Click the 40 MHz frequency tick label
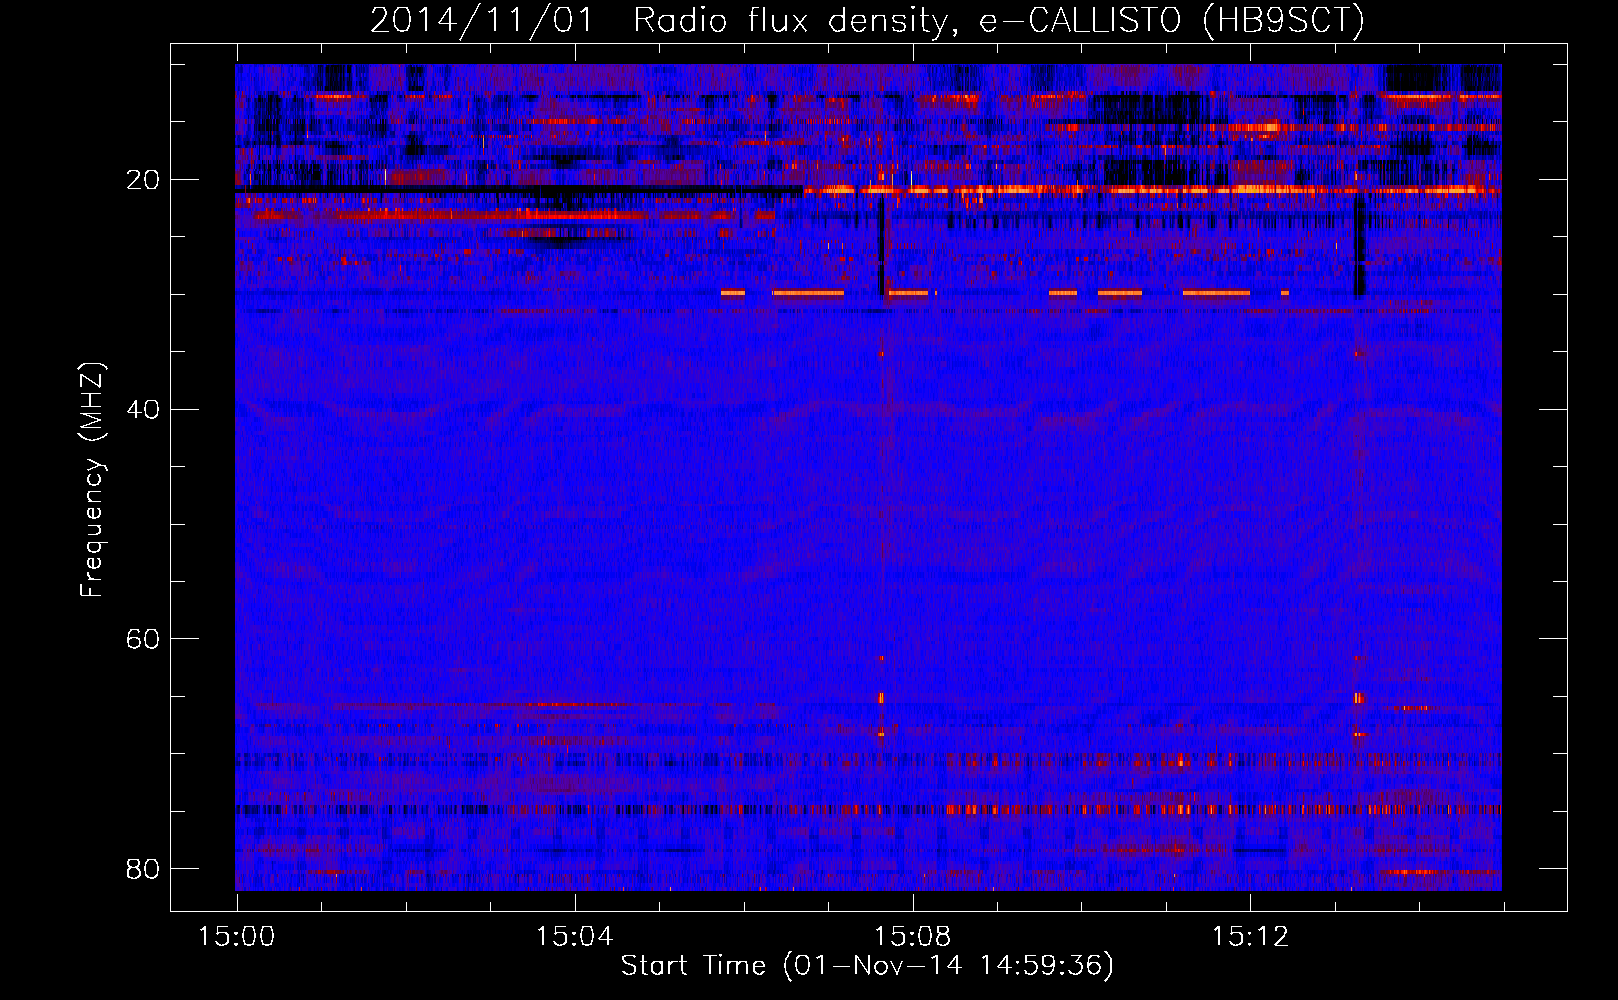Viewport: 1618px width, 1000px height. click(x=143, y=409)
